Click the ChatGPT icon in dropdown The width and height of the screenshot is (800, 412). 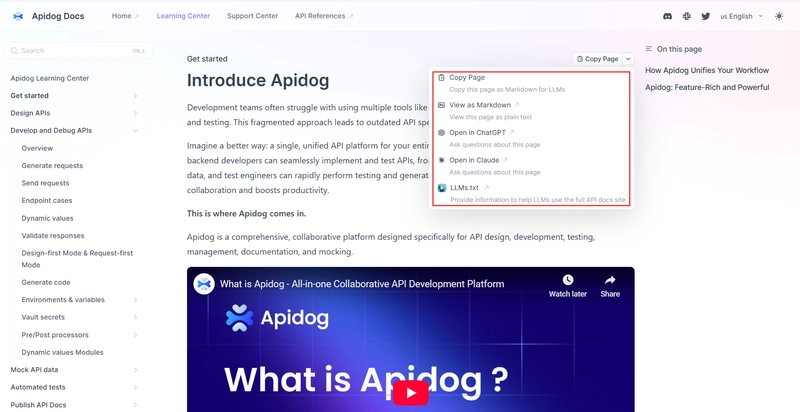coord(442,133)
